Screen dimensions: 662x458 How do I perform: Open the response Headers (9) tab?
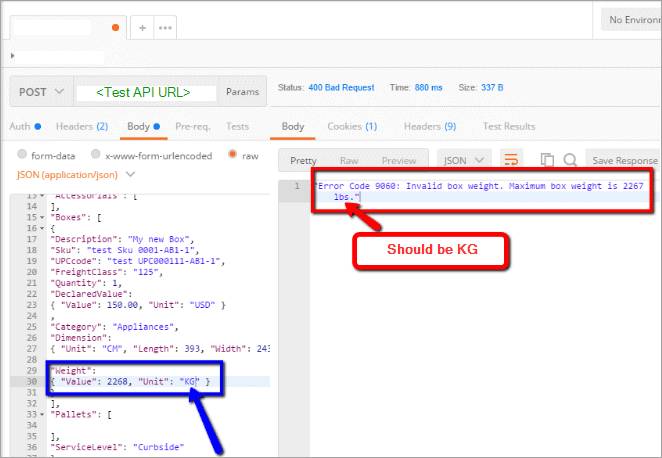point(430,126)
